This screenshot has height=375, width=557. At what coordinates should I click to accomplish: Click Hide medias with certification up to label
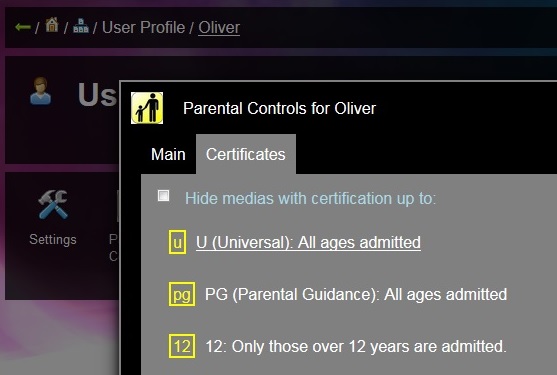[x=310, y=198]
